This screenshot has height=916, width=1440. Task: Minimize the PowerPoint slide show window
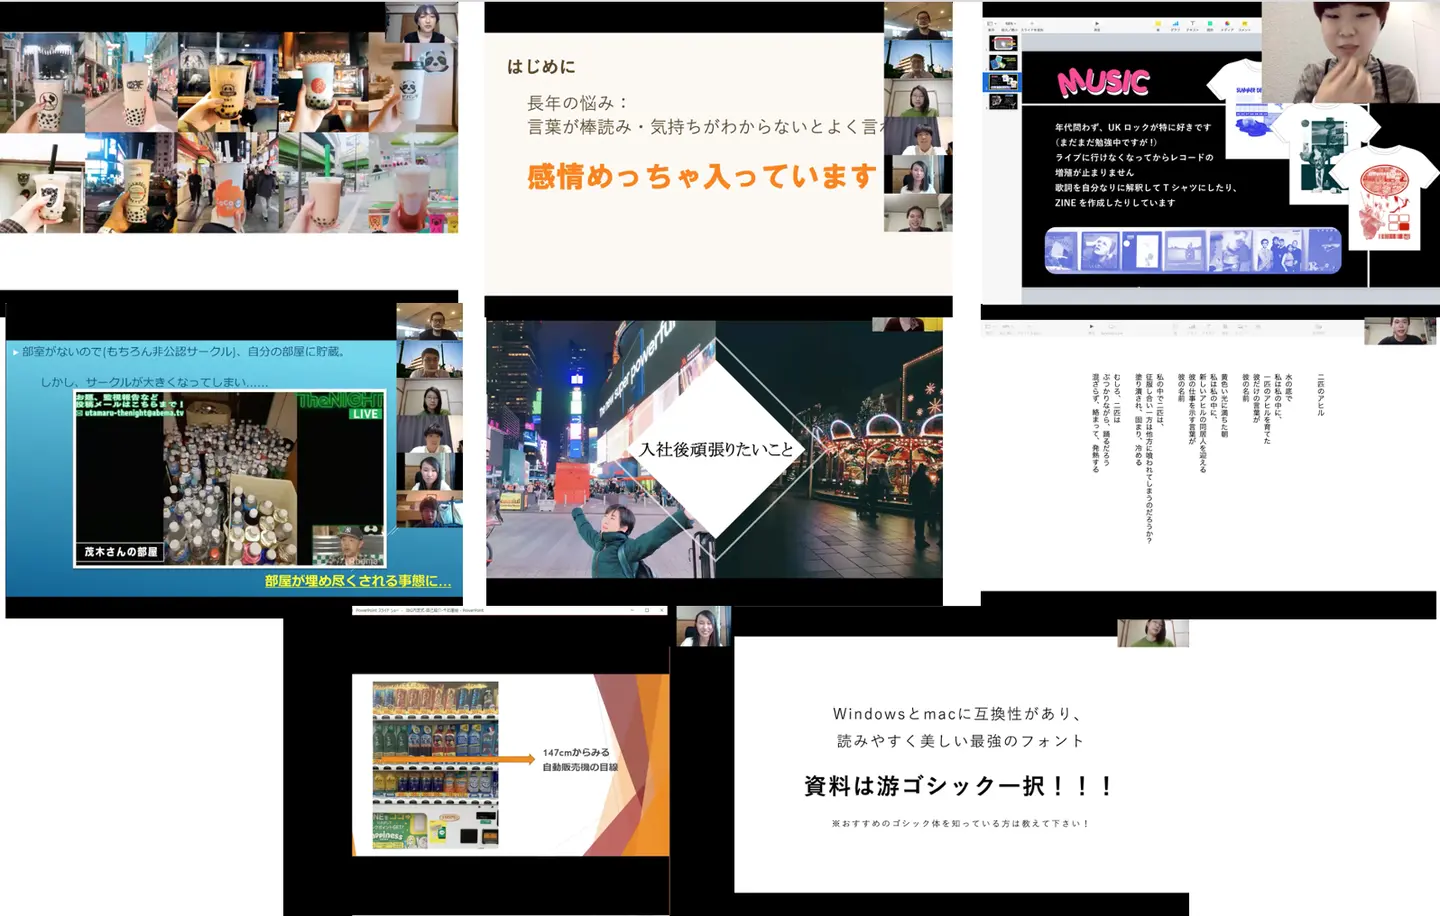click(632, 610)
